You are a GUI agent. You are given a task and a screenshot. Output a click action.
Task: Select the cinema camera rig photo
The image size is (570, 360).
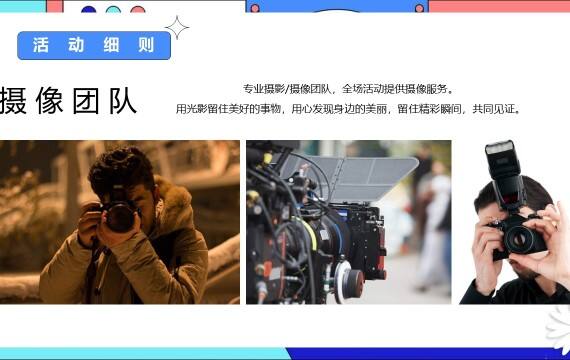pyautogui.click(x=349, y=222)
